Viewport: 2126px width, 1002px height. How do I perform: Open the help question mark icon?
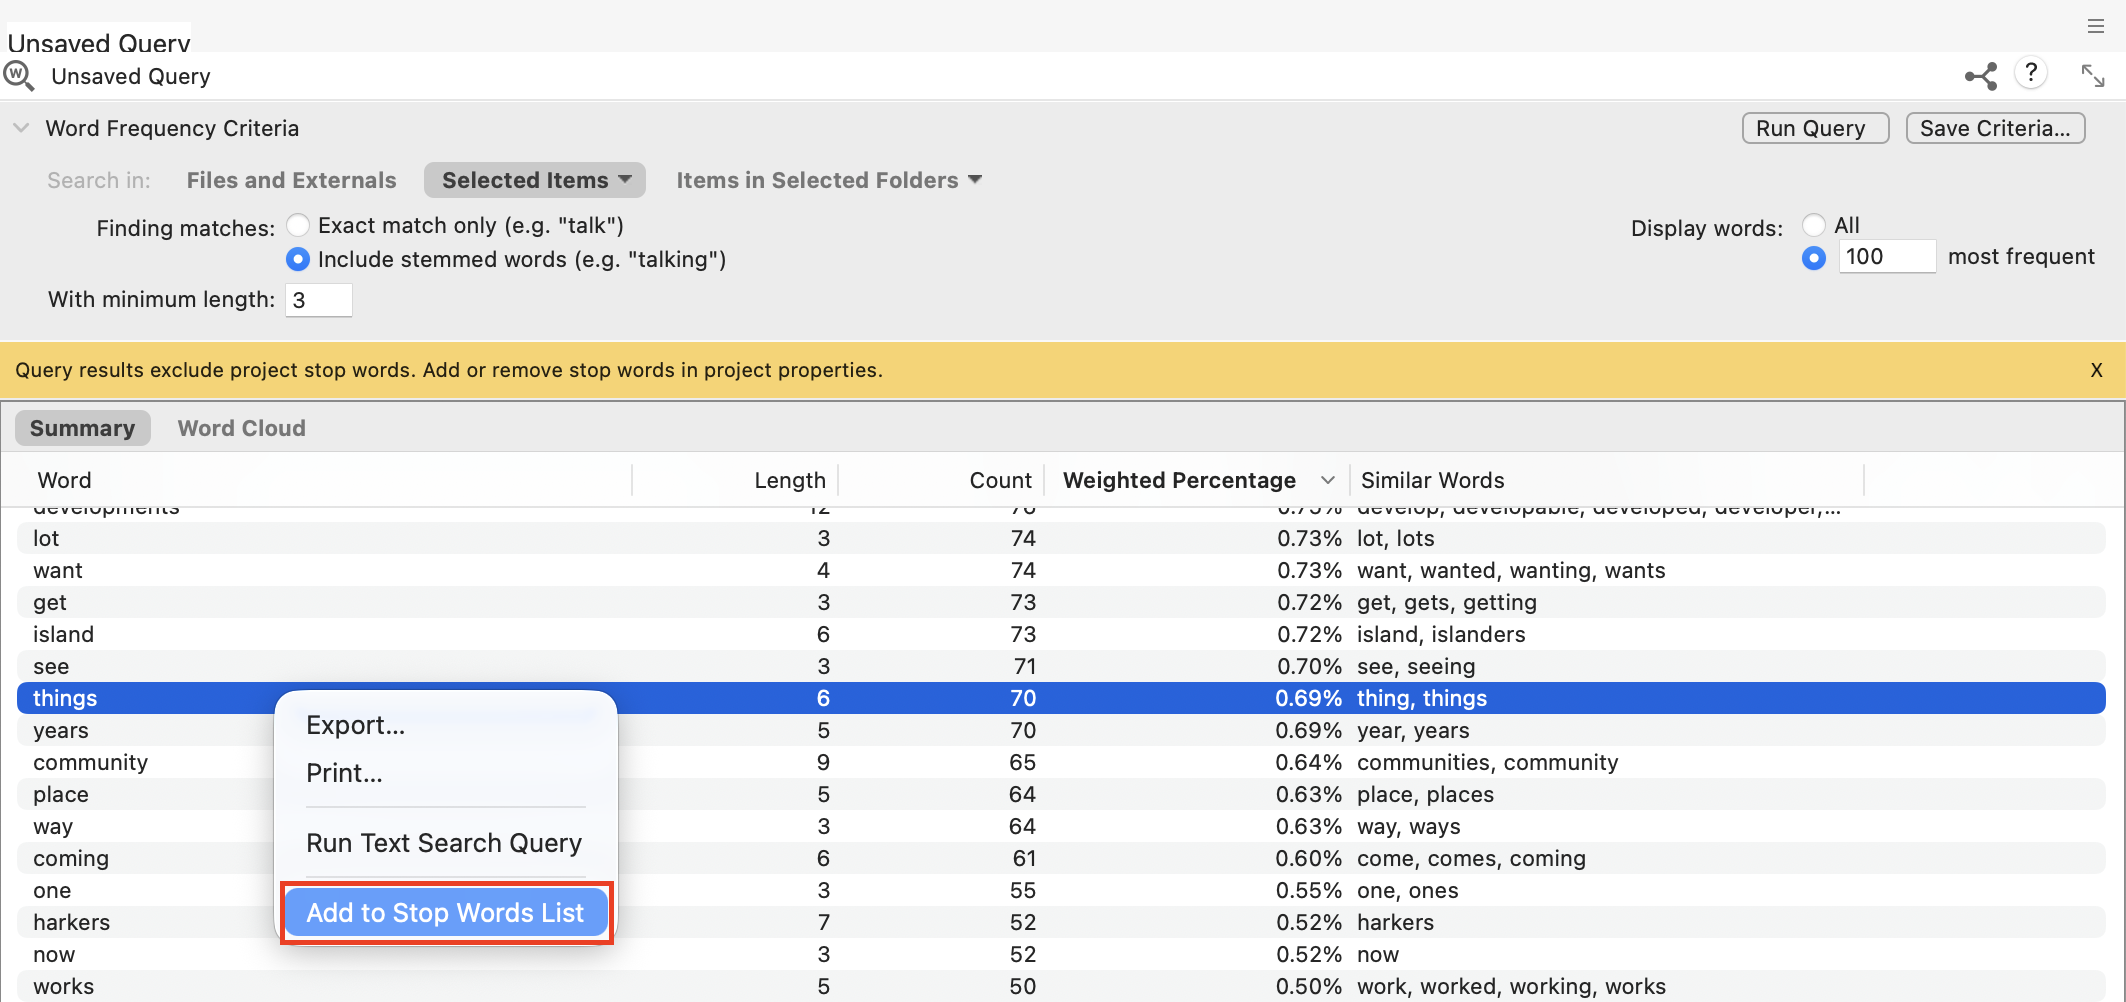point(2031,73)
